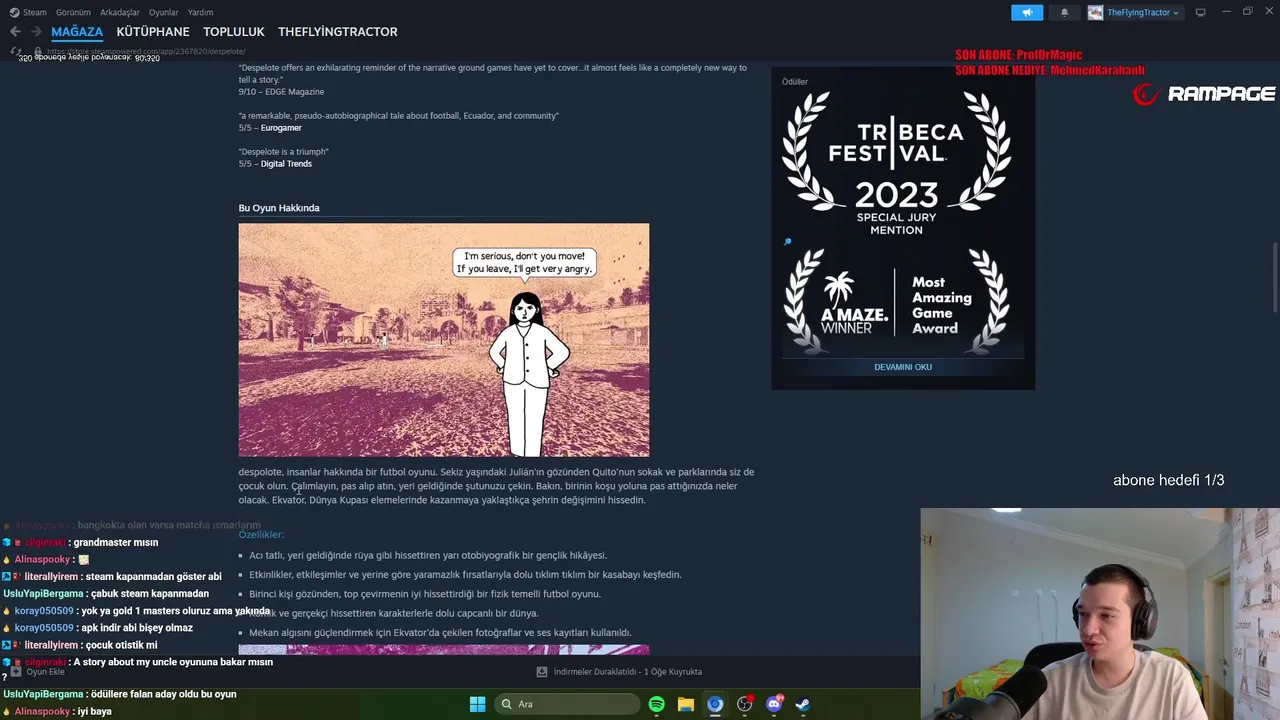Click the plus icon beside Oyun Ekle
Viewport: 1280px width, 720px height.
click(x=15, y=672)
